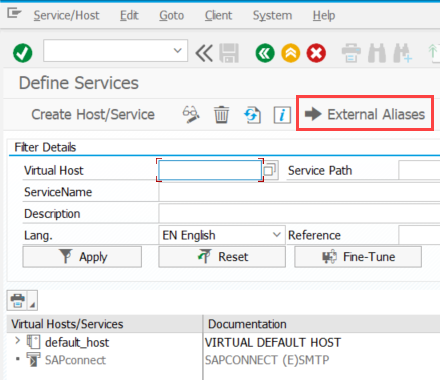Screen dimensions: 440x380
Task: Click the window menu icon at top-left
Action: coord(14,14)
